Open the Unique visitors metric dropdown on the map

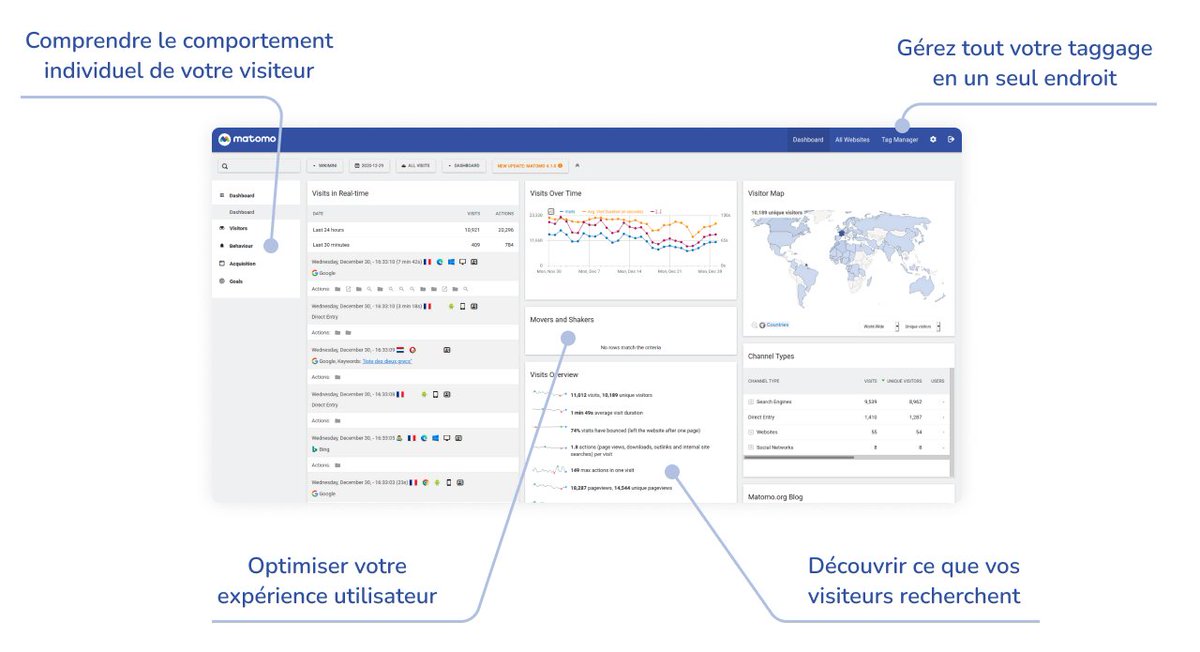922,327
